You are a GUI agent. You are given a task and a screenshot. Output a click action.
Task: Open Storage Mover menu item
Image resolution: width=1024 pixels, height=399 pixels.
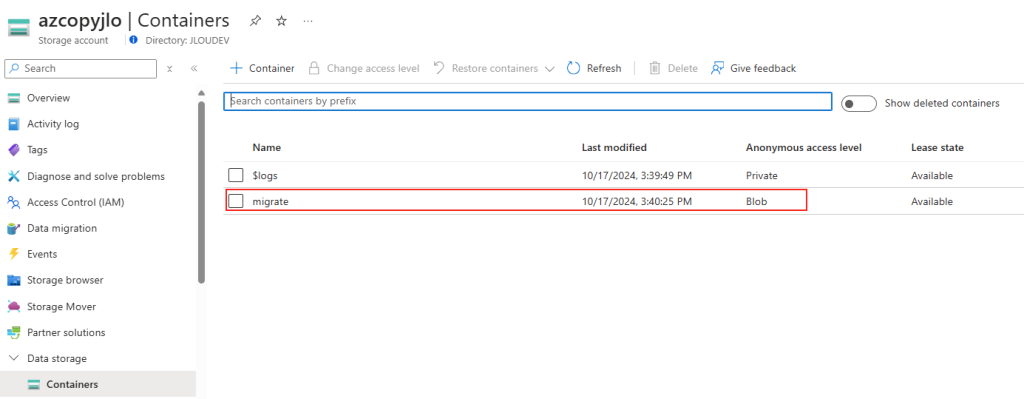(x=61, y=306)
